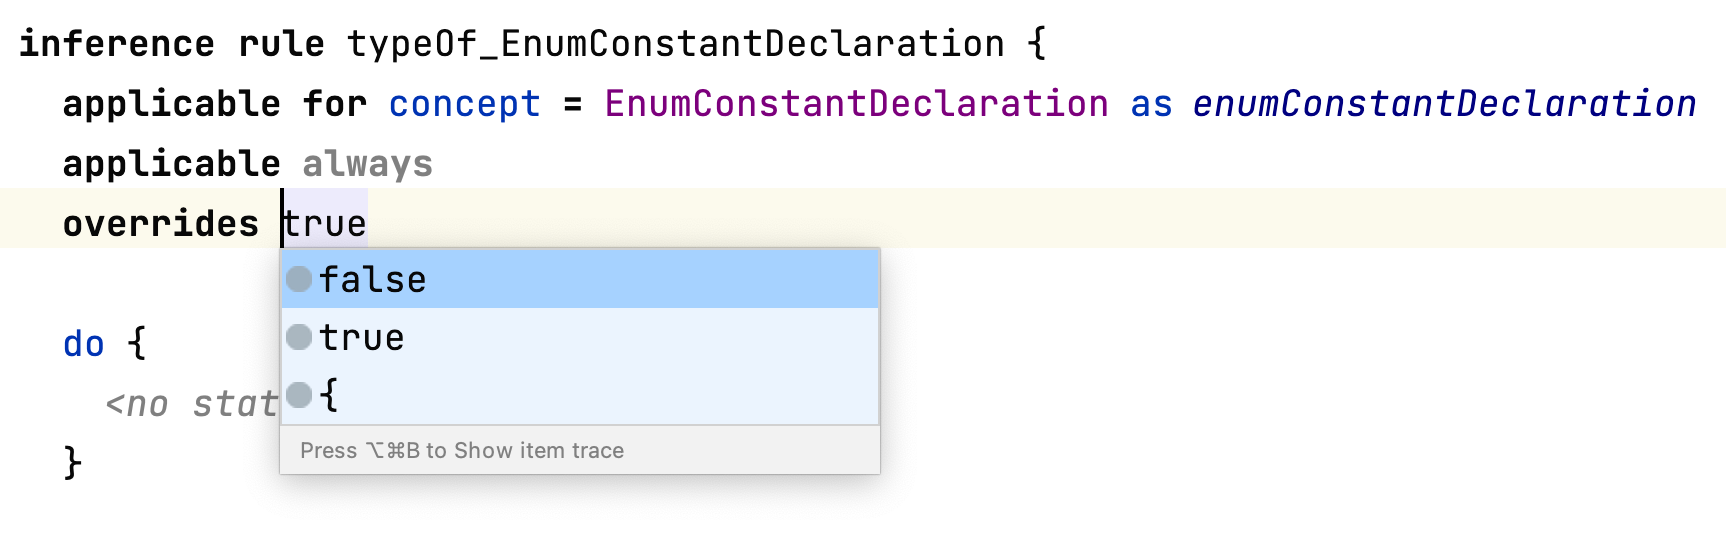
Task: Click the no statements placeholder
Action: click(190, 404)
